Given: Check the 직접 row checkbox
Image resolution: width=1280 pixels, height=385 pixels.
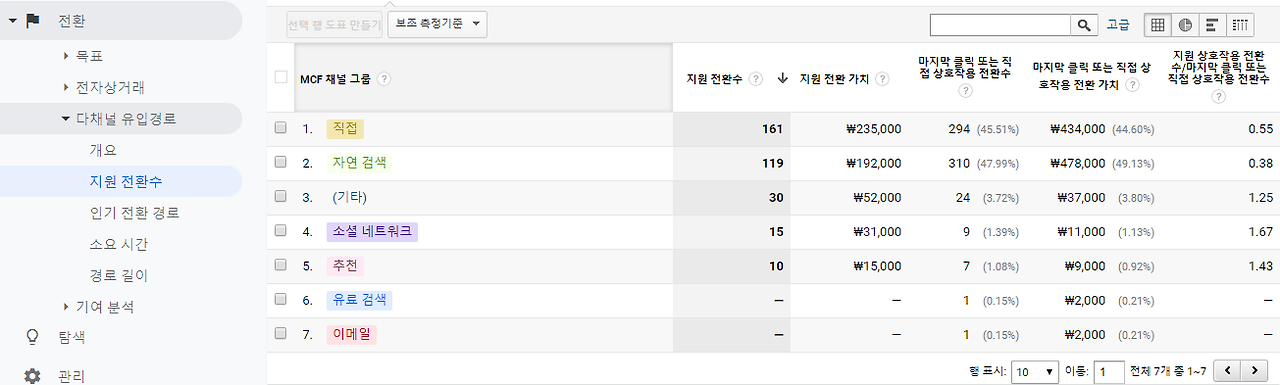Looking at the screenshot, I should click(x=281, y=128).
